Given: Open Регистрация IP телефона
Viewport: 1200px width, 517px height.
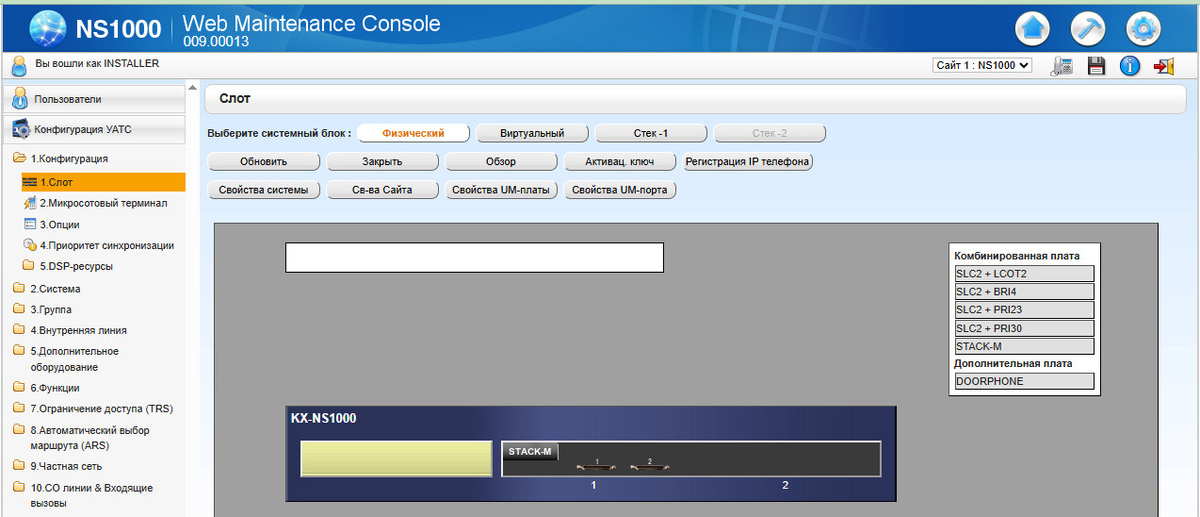Looking at the screenshot, I should (747, 162).
